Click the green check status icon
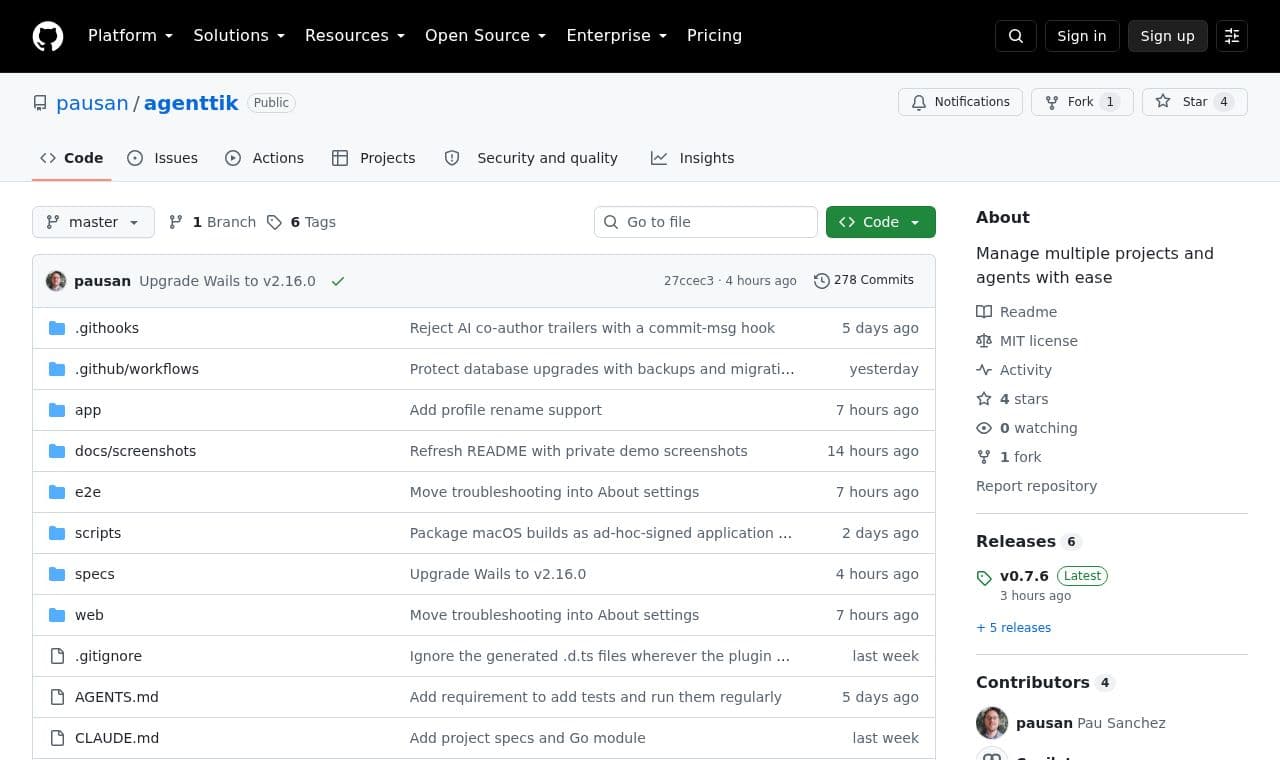Viewport: 1280px width, 760px height. click(x=338, y=281)
